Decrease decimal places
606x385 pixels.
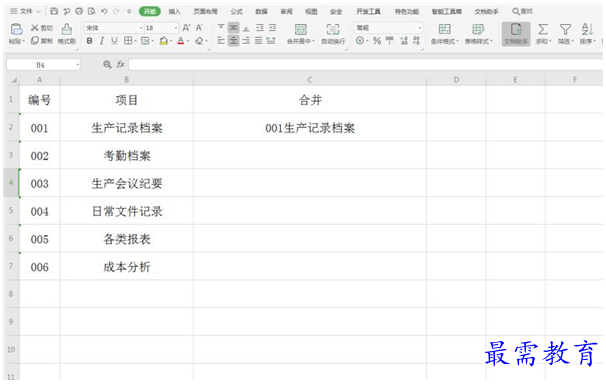(416, 41)
